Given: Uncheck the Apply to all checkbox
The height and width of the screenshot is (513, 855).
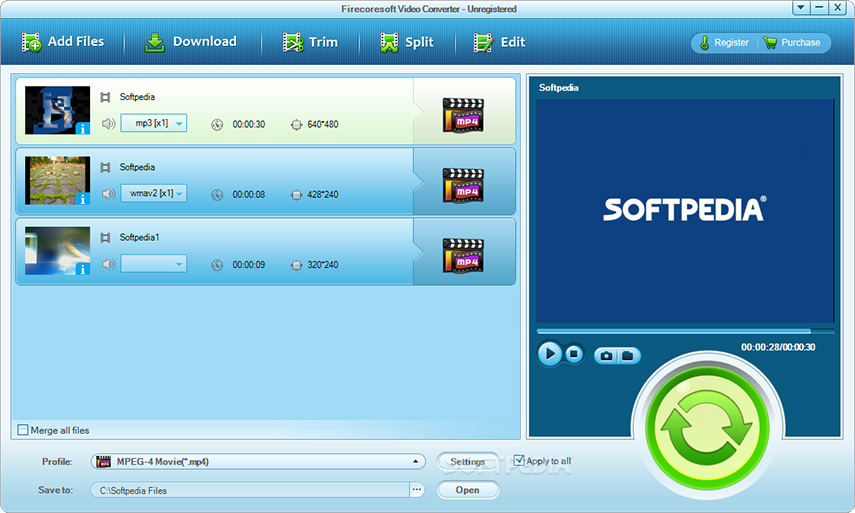Looking at the screenshot, I should (519, 461).
